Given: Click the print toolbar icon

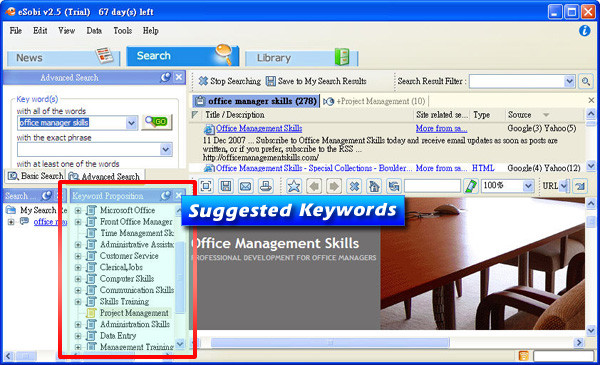Looking at the screenshot, I should [266, 186].
